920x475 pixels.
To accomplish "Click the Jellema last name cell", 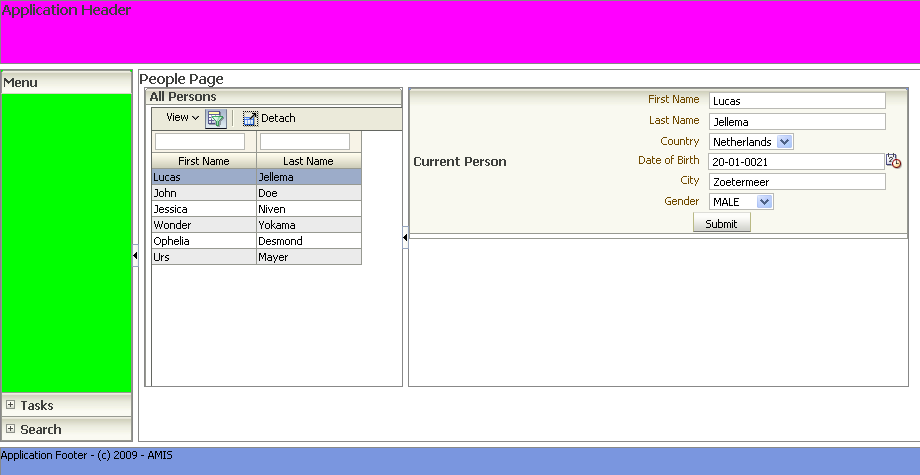I will point(309,177).
